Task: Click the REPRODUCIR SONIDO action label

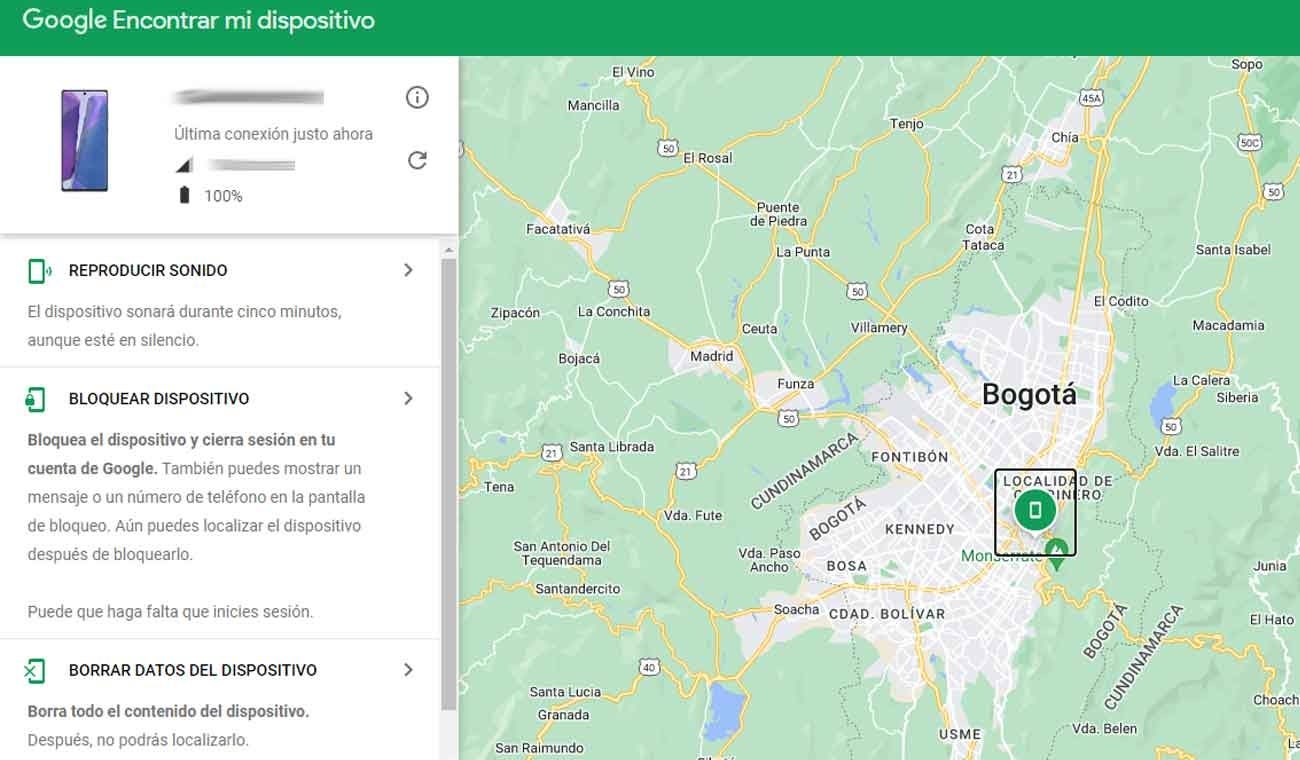Action: point(147,270)
